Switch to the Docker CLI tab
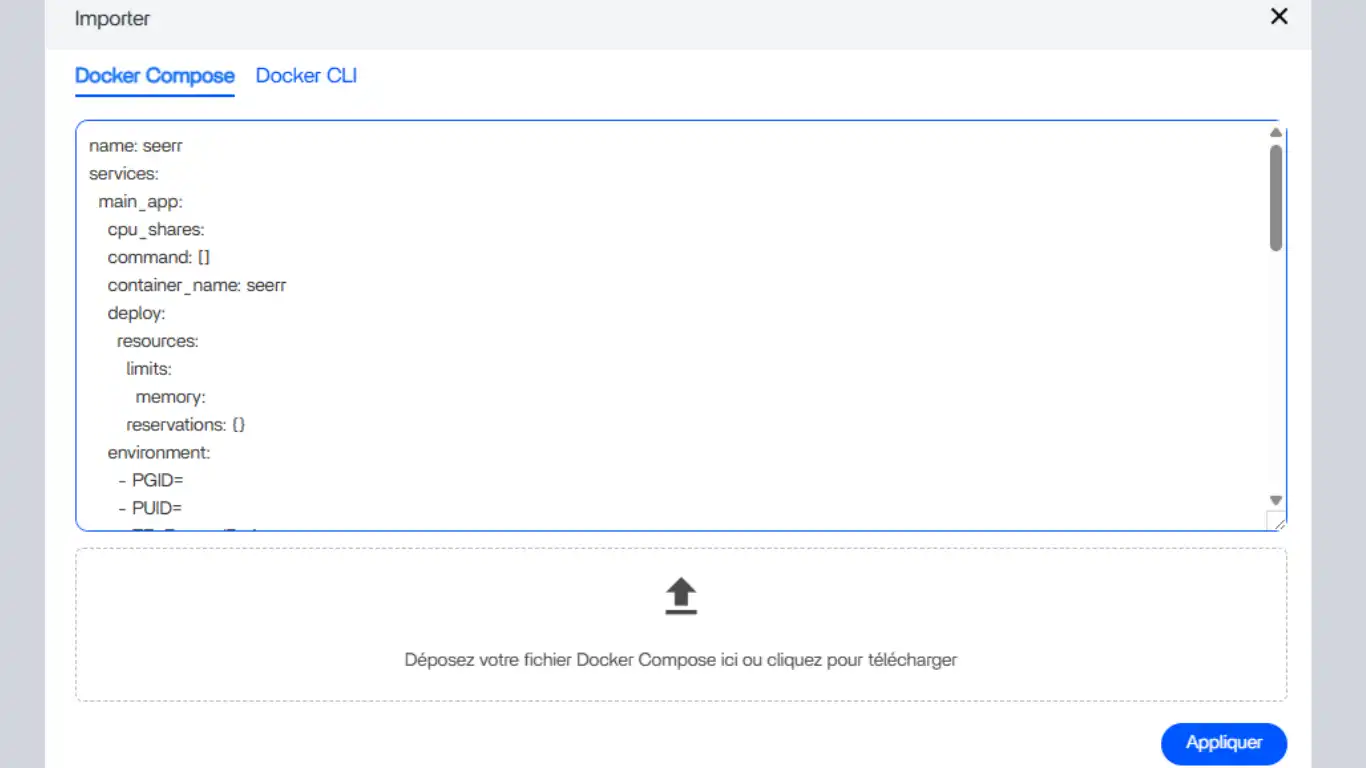This screenshot has width=1366, height=768. [x=306, y=76]
